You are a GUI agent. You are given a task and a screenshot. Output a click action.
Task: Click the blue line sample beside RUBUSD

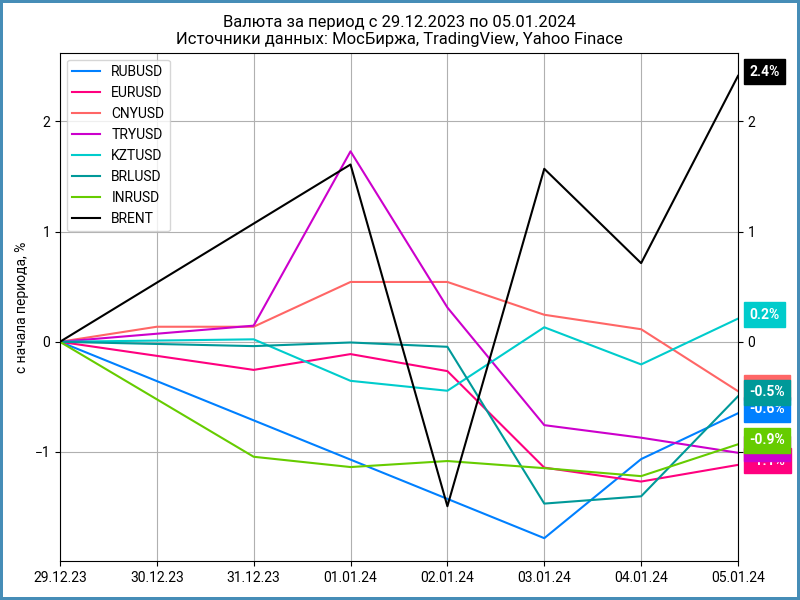pos(86,71)
